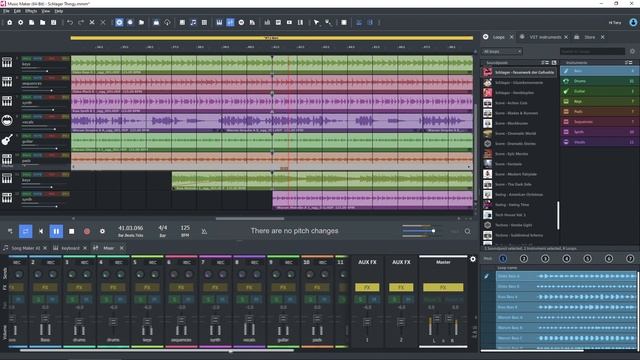The image size is (640, 360).
Task: Click the pencil icon beside loop list
Action: pyautogui.click(x=487, y=276)
